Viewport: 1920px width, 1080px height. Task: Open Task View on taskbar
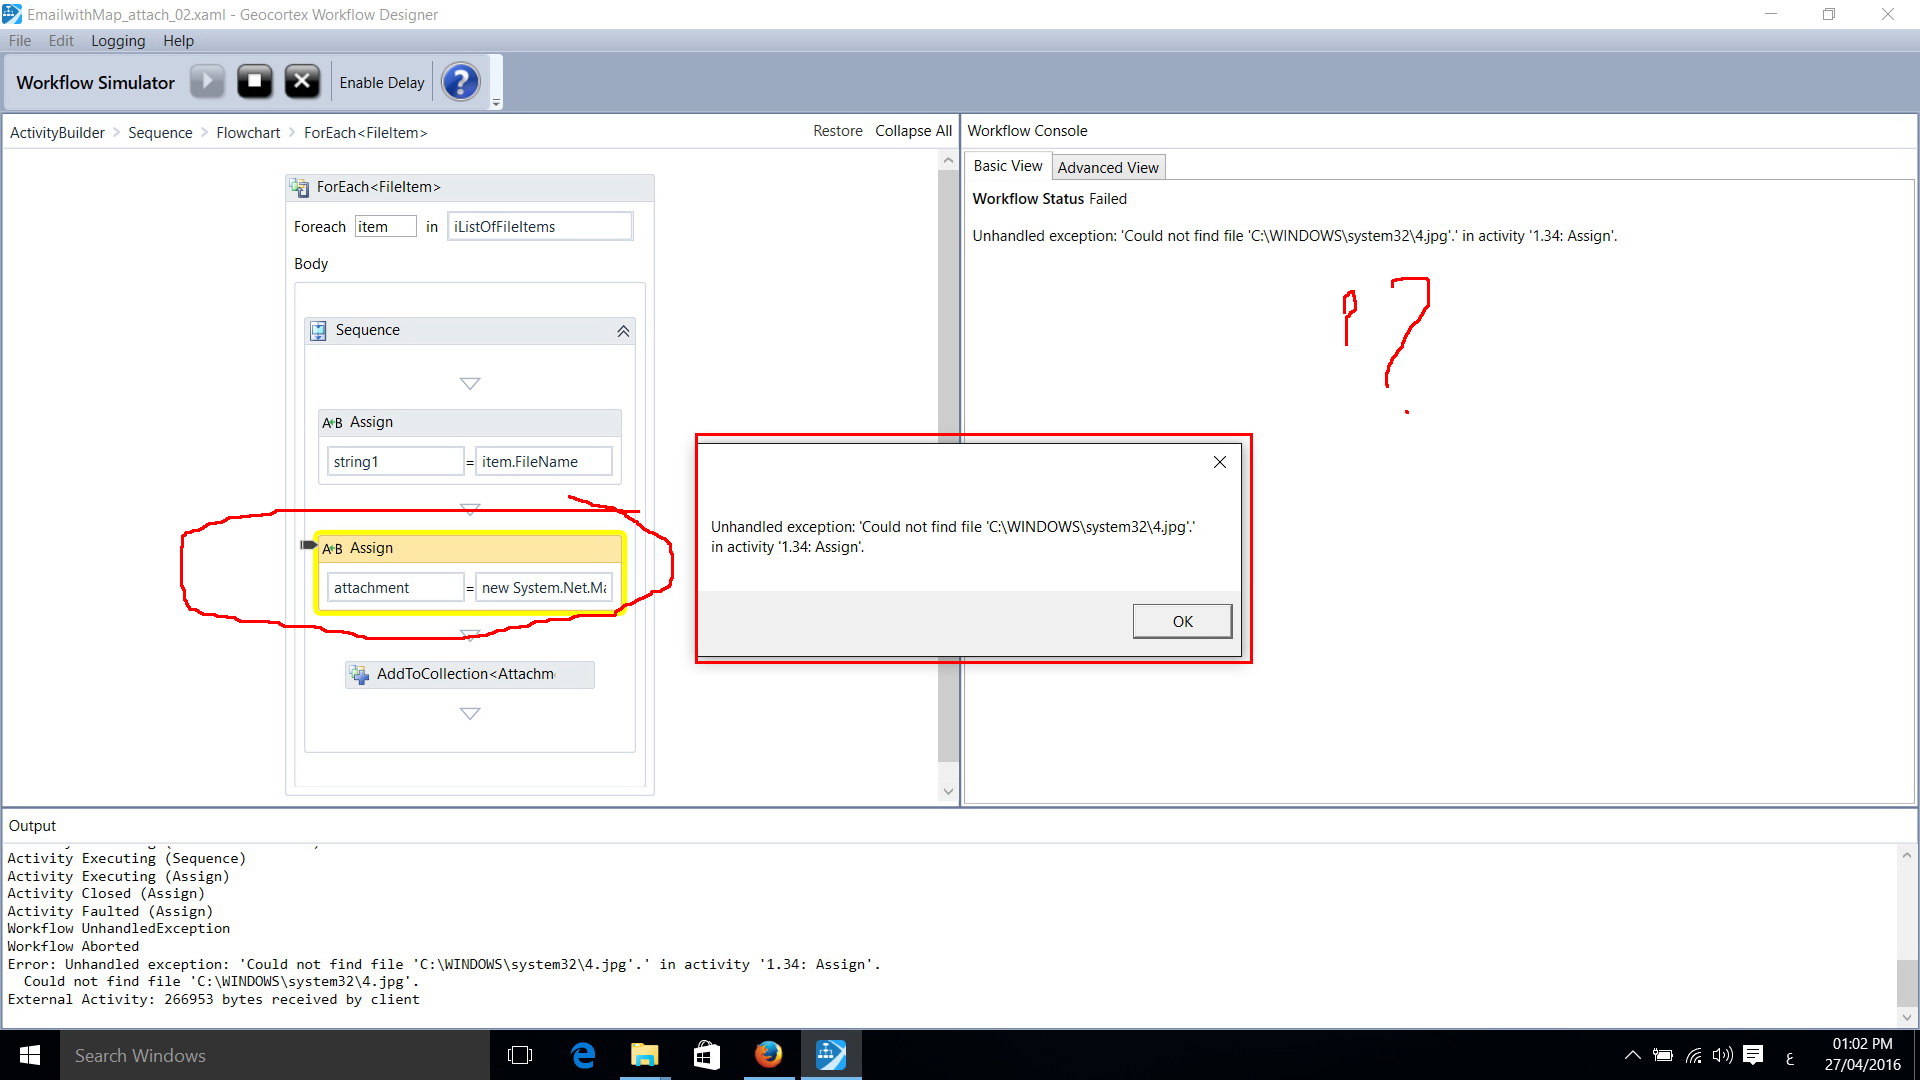tap(520, 1055)
